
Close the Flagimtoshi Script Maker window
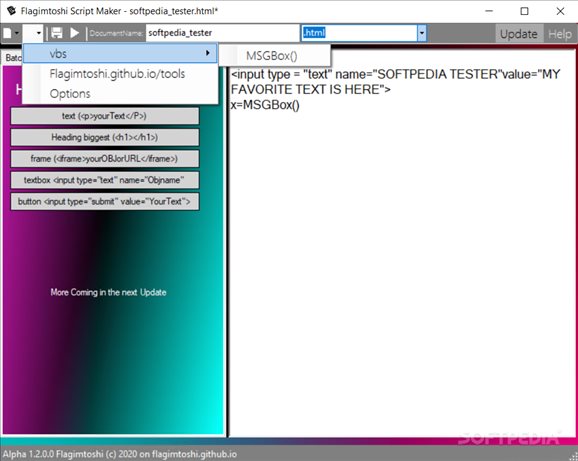[x=560, y=11]
